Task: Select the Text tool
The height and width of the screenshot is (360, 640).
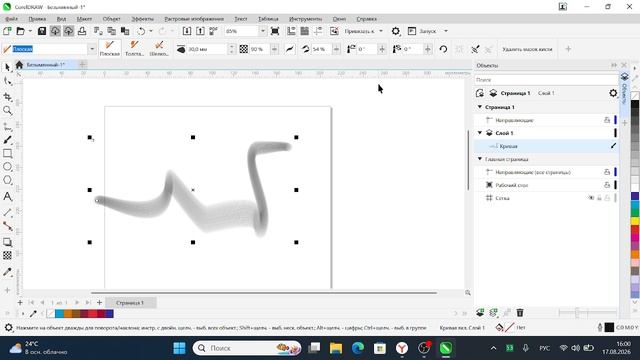Action: 7,197
